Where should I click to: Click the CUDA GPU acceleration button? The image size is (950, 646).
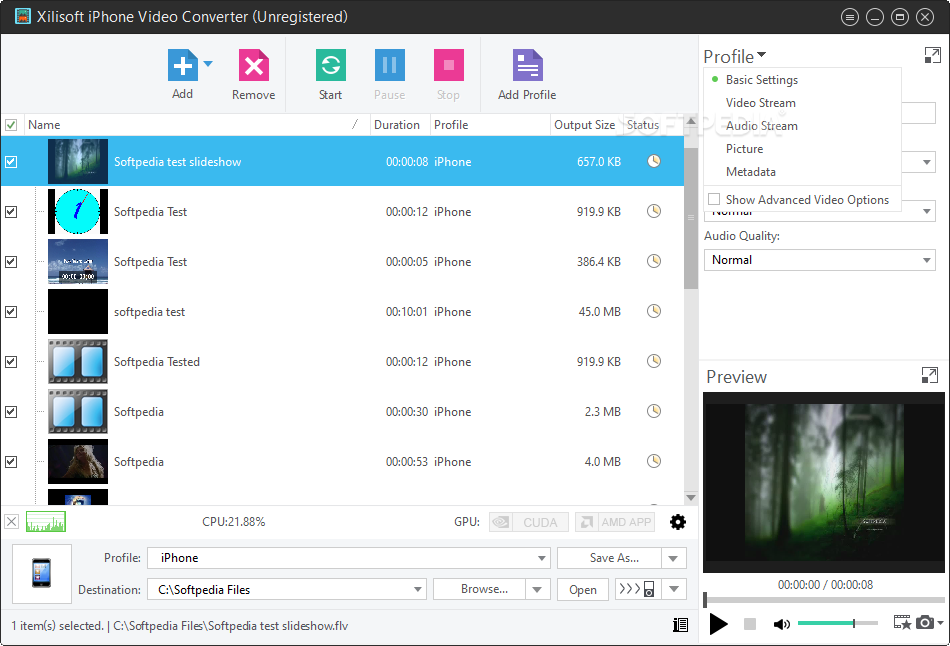pos(528,522)
